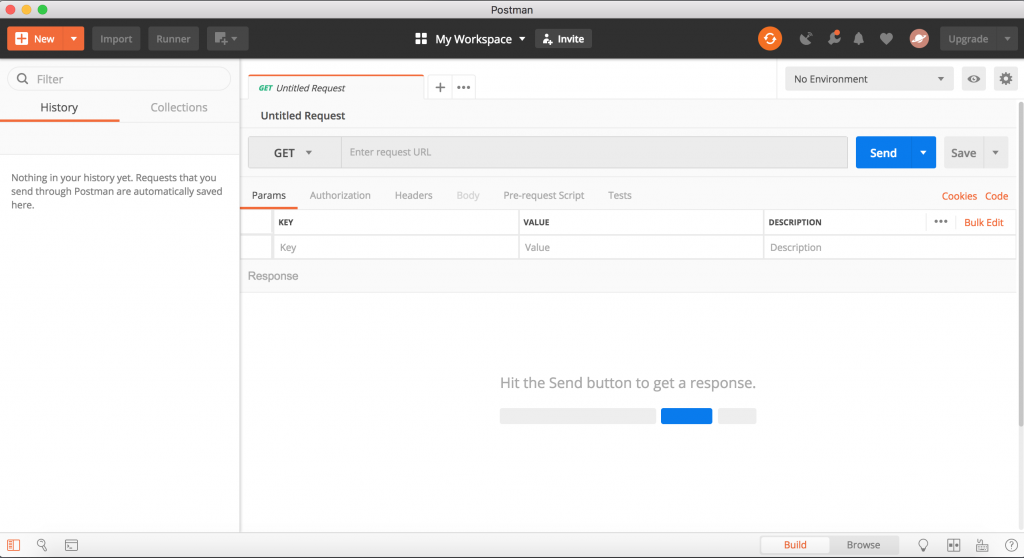Viewport: 1024px width, 558px height.
Task: Click the heart icon in header
Action: pos(886,39)
